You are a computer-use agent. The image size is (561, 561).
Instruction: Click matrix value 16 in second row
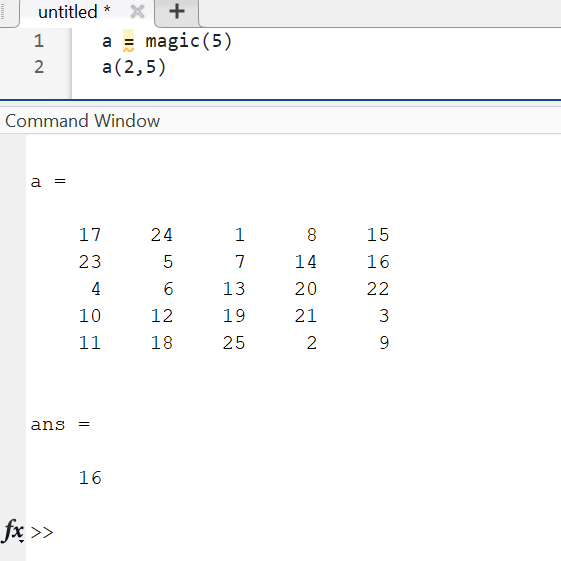378,262
